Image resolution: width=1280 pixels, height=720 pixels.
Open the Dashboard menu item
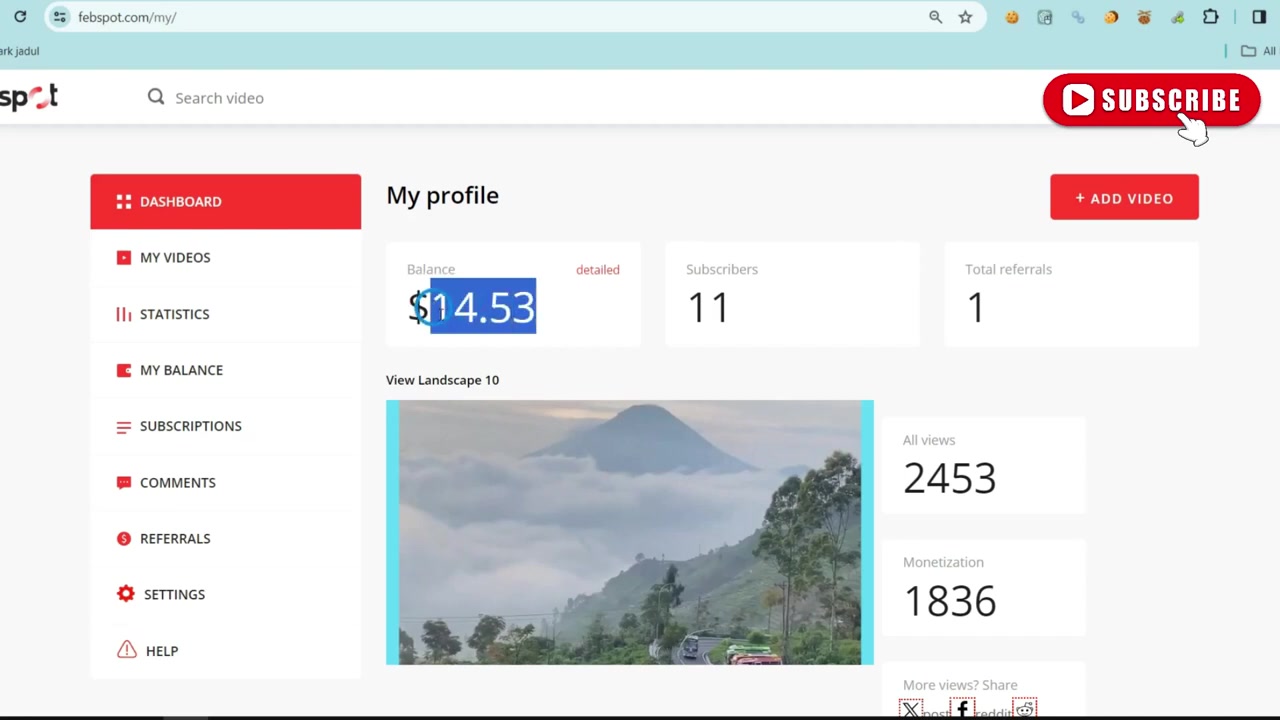(225, 201)
